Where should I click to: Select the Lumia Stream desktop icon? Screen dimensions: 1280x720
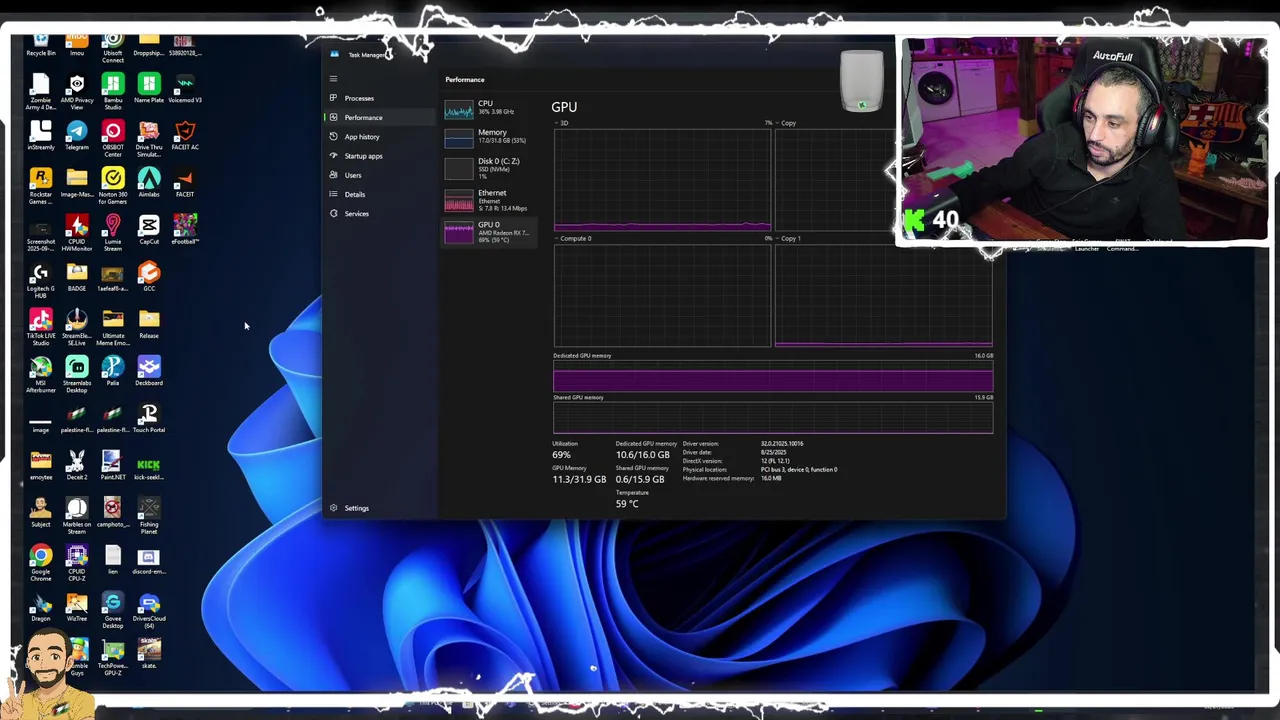(x=113, y=233)
